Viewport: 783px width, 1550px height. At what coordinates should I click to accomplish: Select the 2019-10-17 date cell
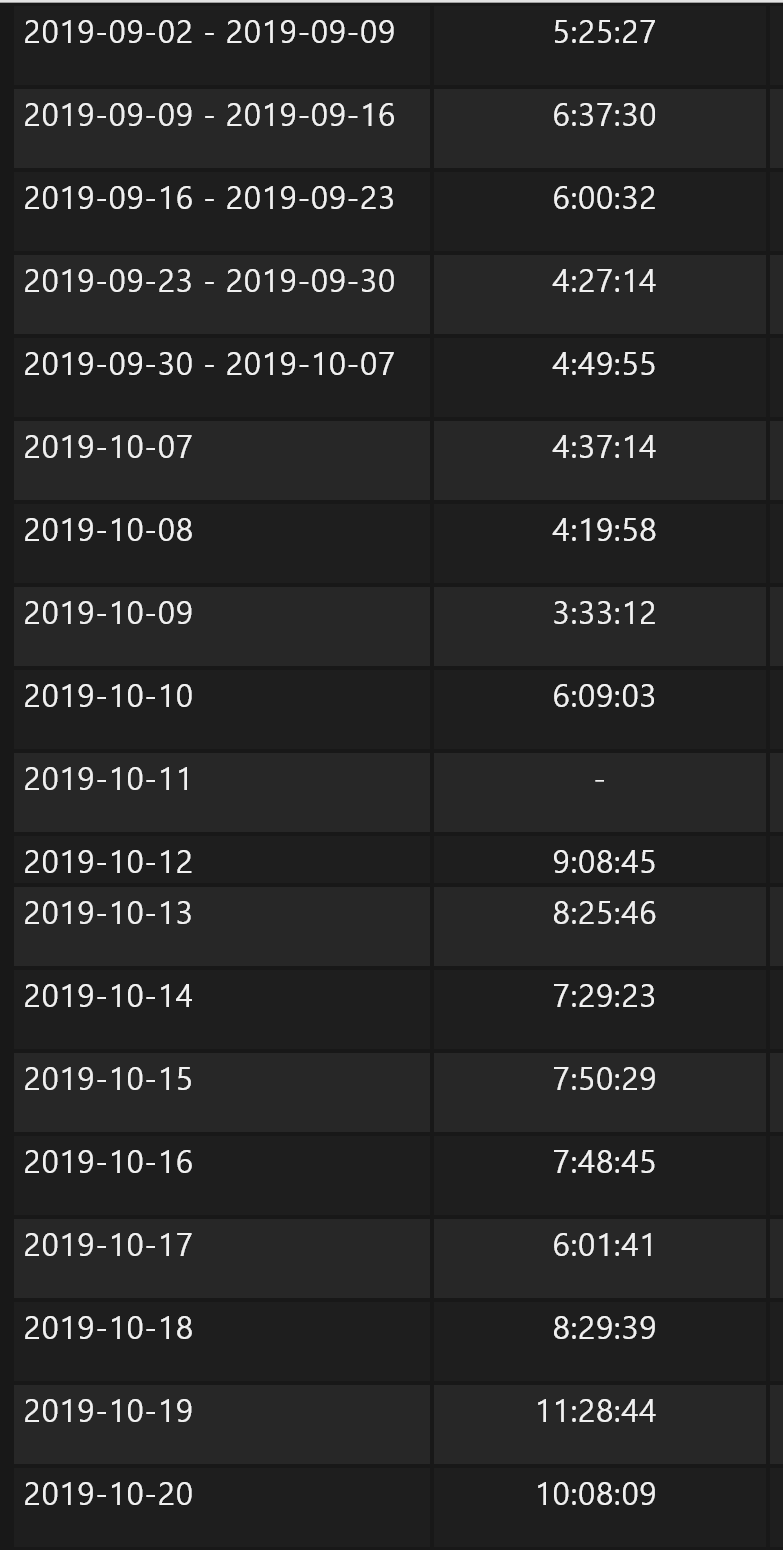pos(108,1245)
